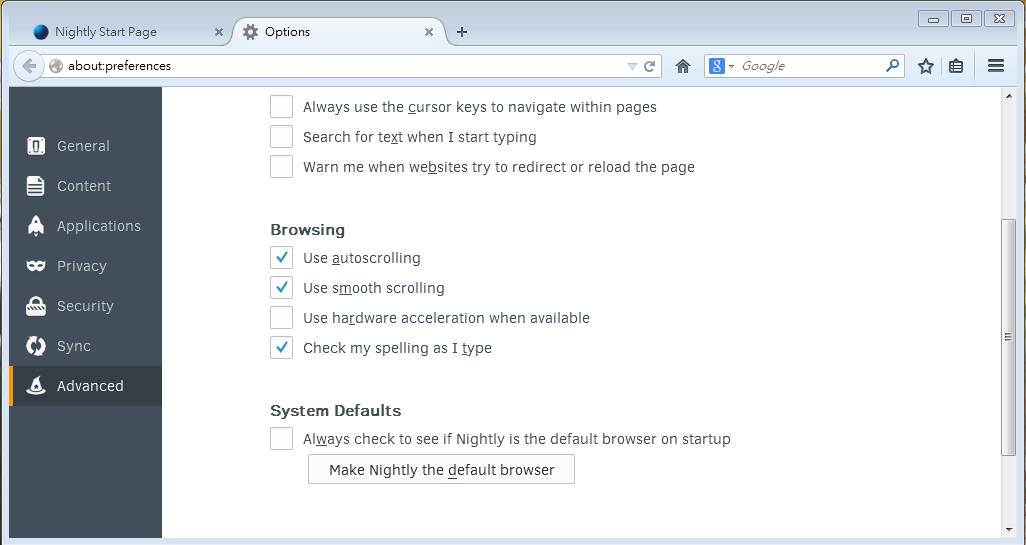The image size is (1026, 545).
Task: Enable hardware acceleration when available
Action: point(281,318)
